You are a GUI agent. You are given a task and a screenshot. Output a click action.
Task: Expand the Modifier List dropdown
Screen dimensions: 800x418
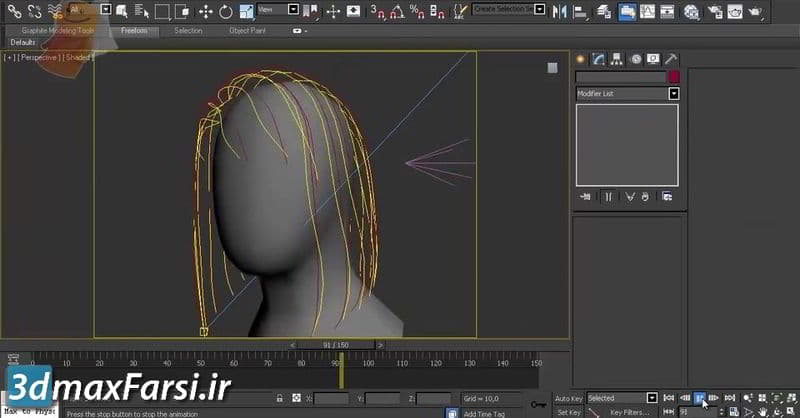(x=673, y=93)
